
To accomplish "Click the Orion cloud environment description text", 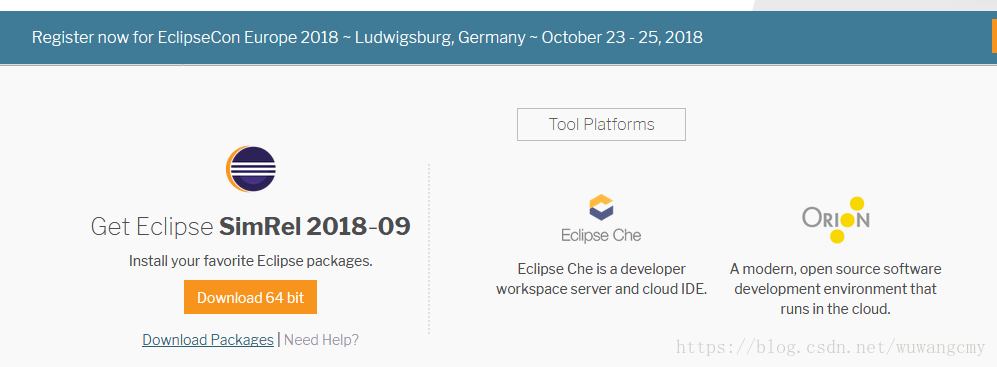I will click(835, 289).
